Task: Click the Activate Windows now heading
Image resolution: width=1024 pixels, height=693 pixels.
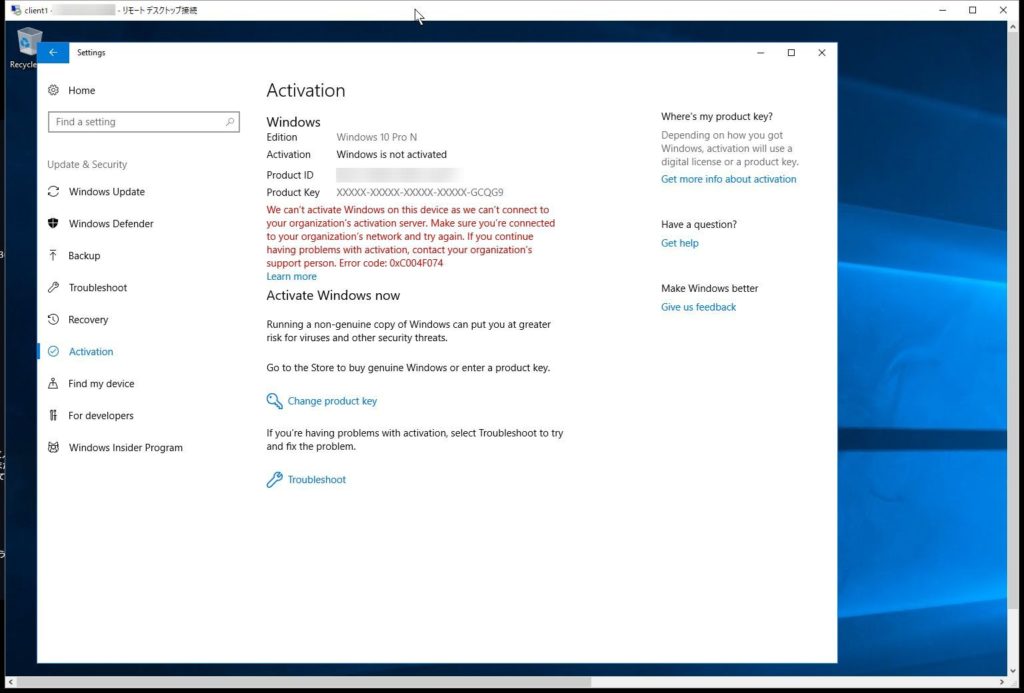Action: (x=333, y=295)
